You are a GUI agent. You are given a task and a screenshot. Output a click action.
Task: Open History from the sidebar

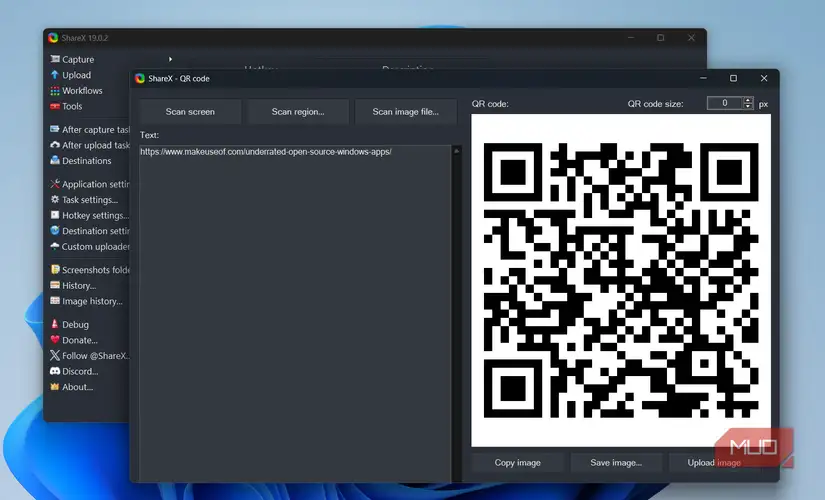point(79,286)
